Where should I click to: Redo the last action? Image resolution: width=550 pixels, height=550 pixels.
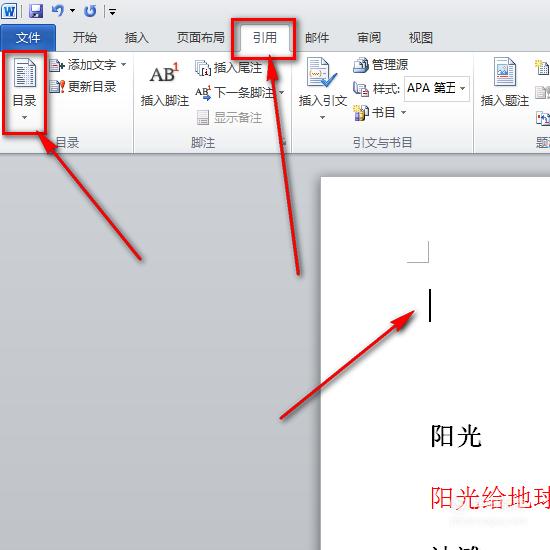click(x=90, y=11)
